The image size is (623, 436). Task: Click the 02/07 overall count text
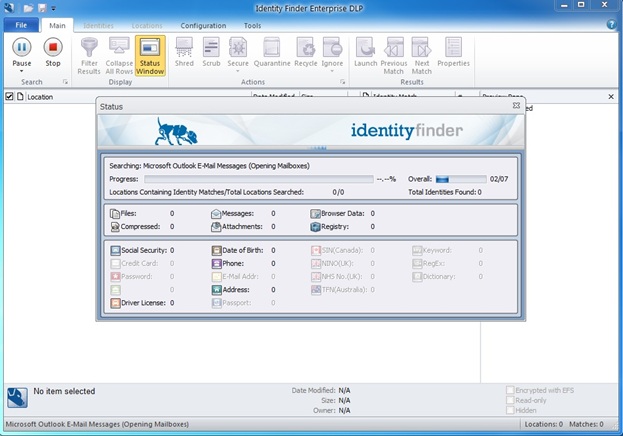[x=499, y=179]
